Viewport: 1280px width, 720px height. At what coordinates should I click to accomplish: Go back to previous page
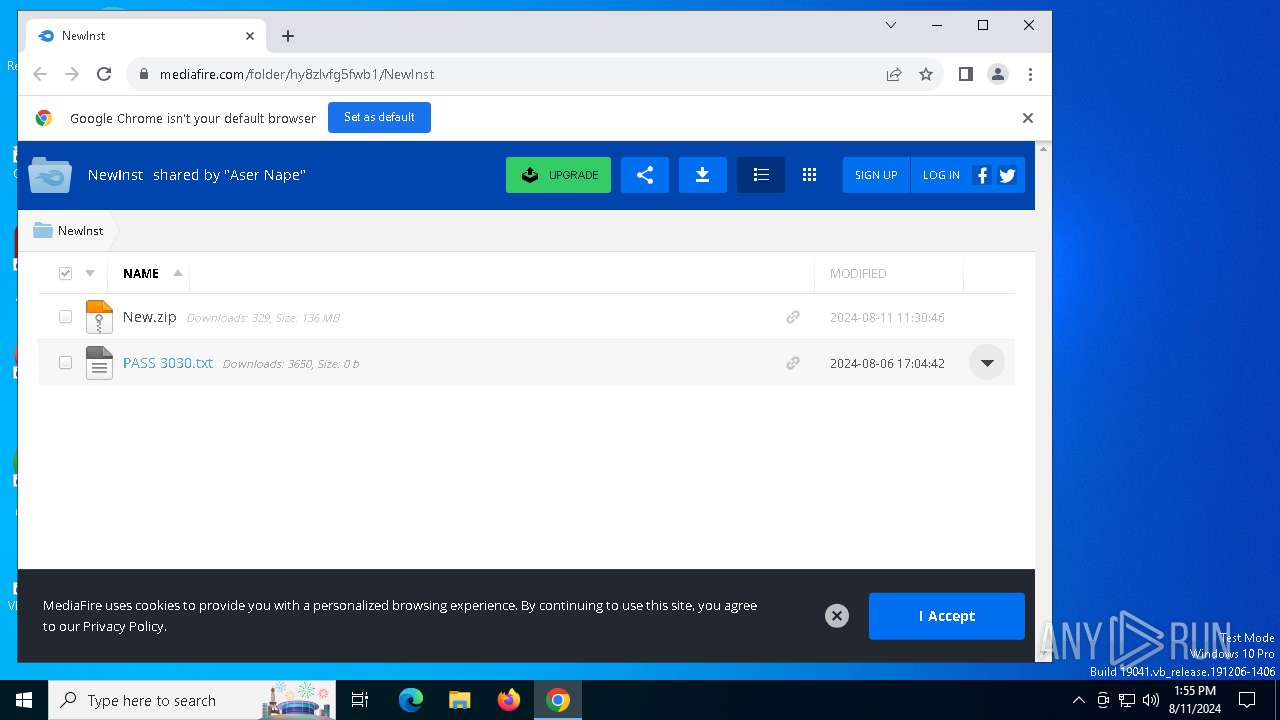click(x=40, y=74)
